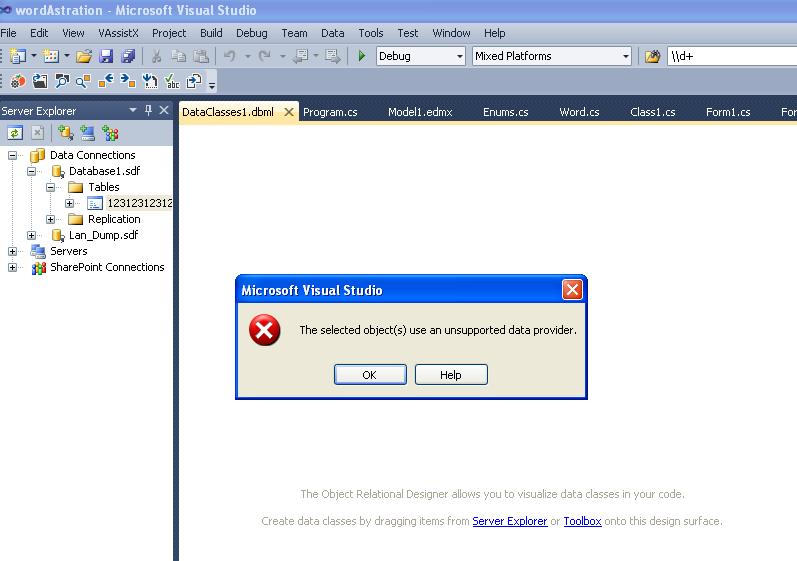This screenshot has height=561, width=797.
Task: Close the DataClasses1.dbml tab
Action: click(289, 112)
